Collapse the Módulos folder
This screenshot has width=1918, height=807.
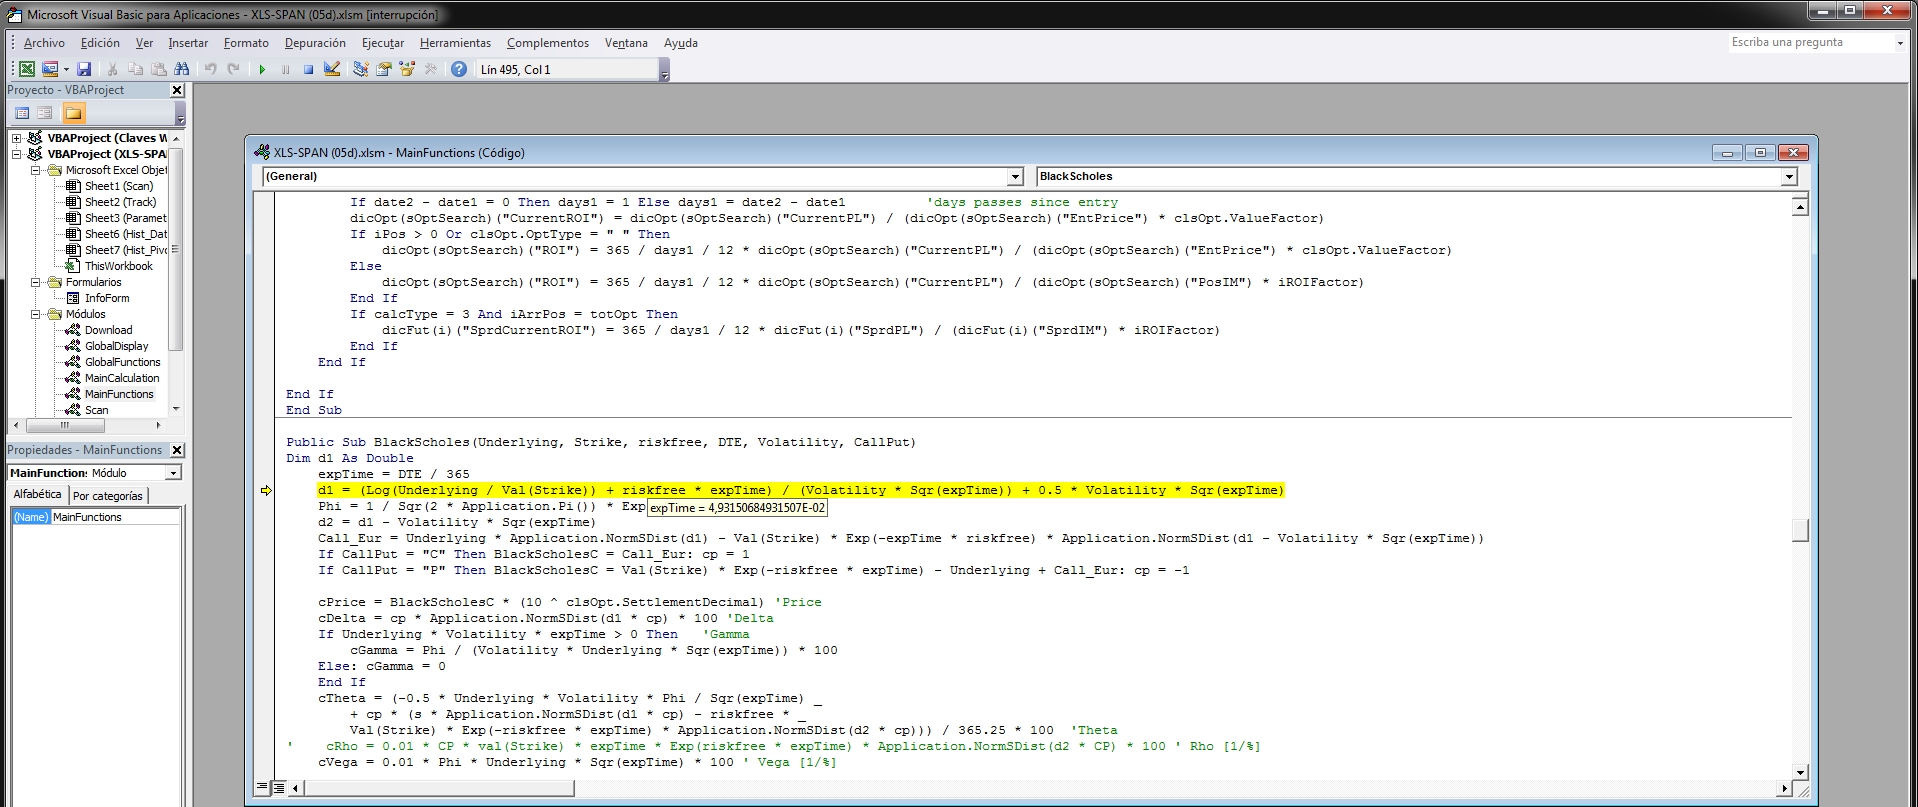[x=35, y=314]
